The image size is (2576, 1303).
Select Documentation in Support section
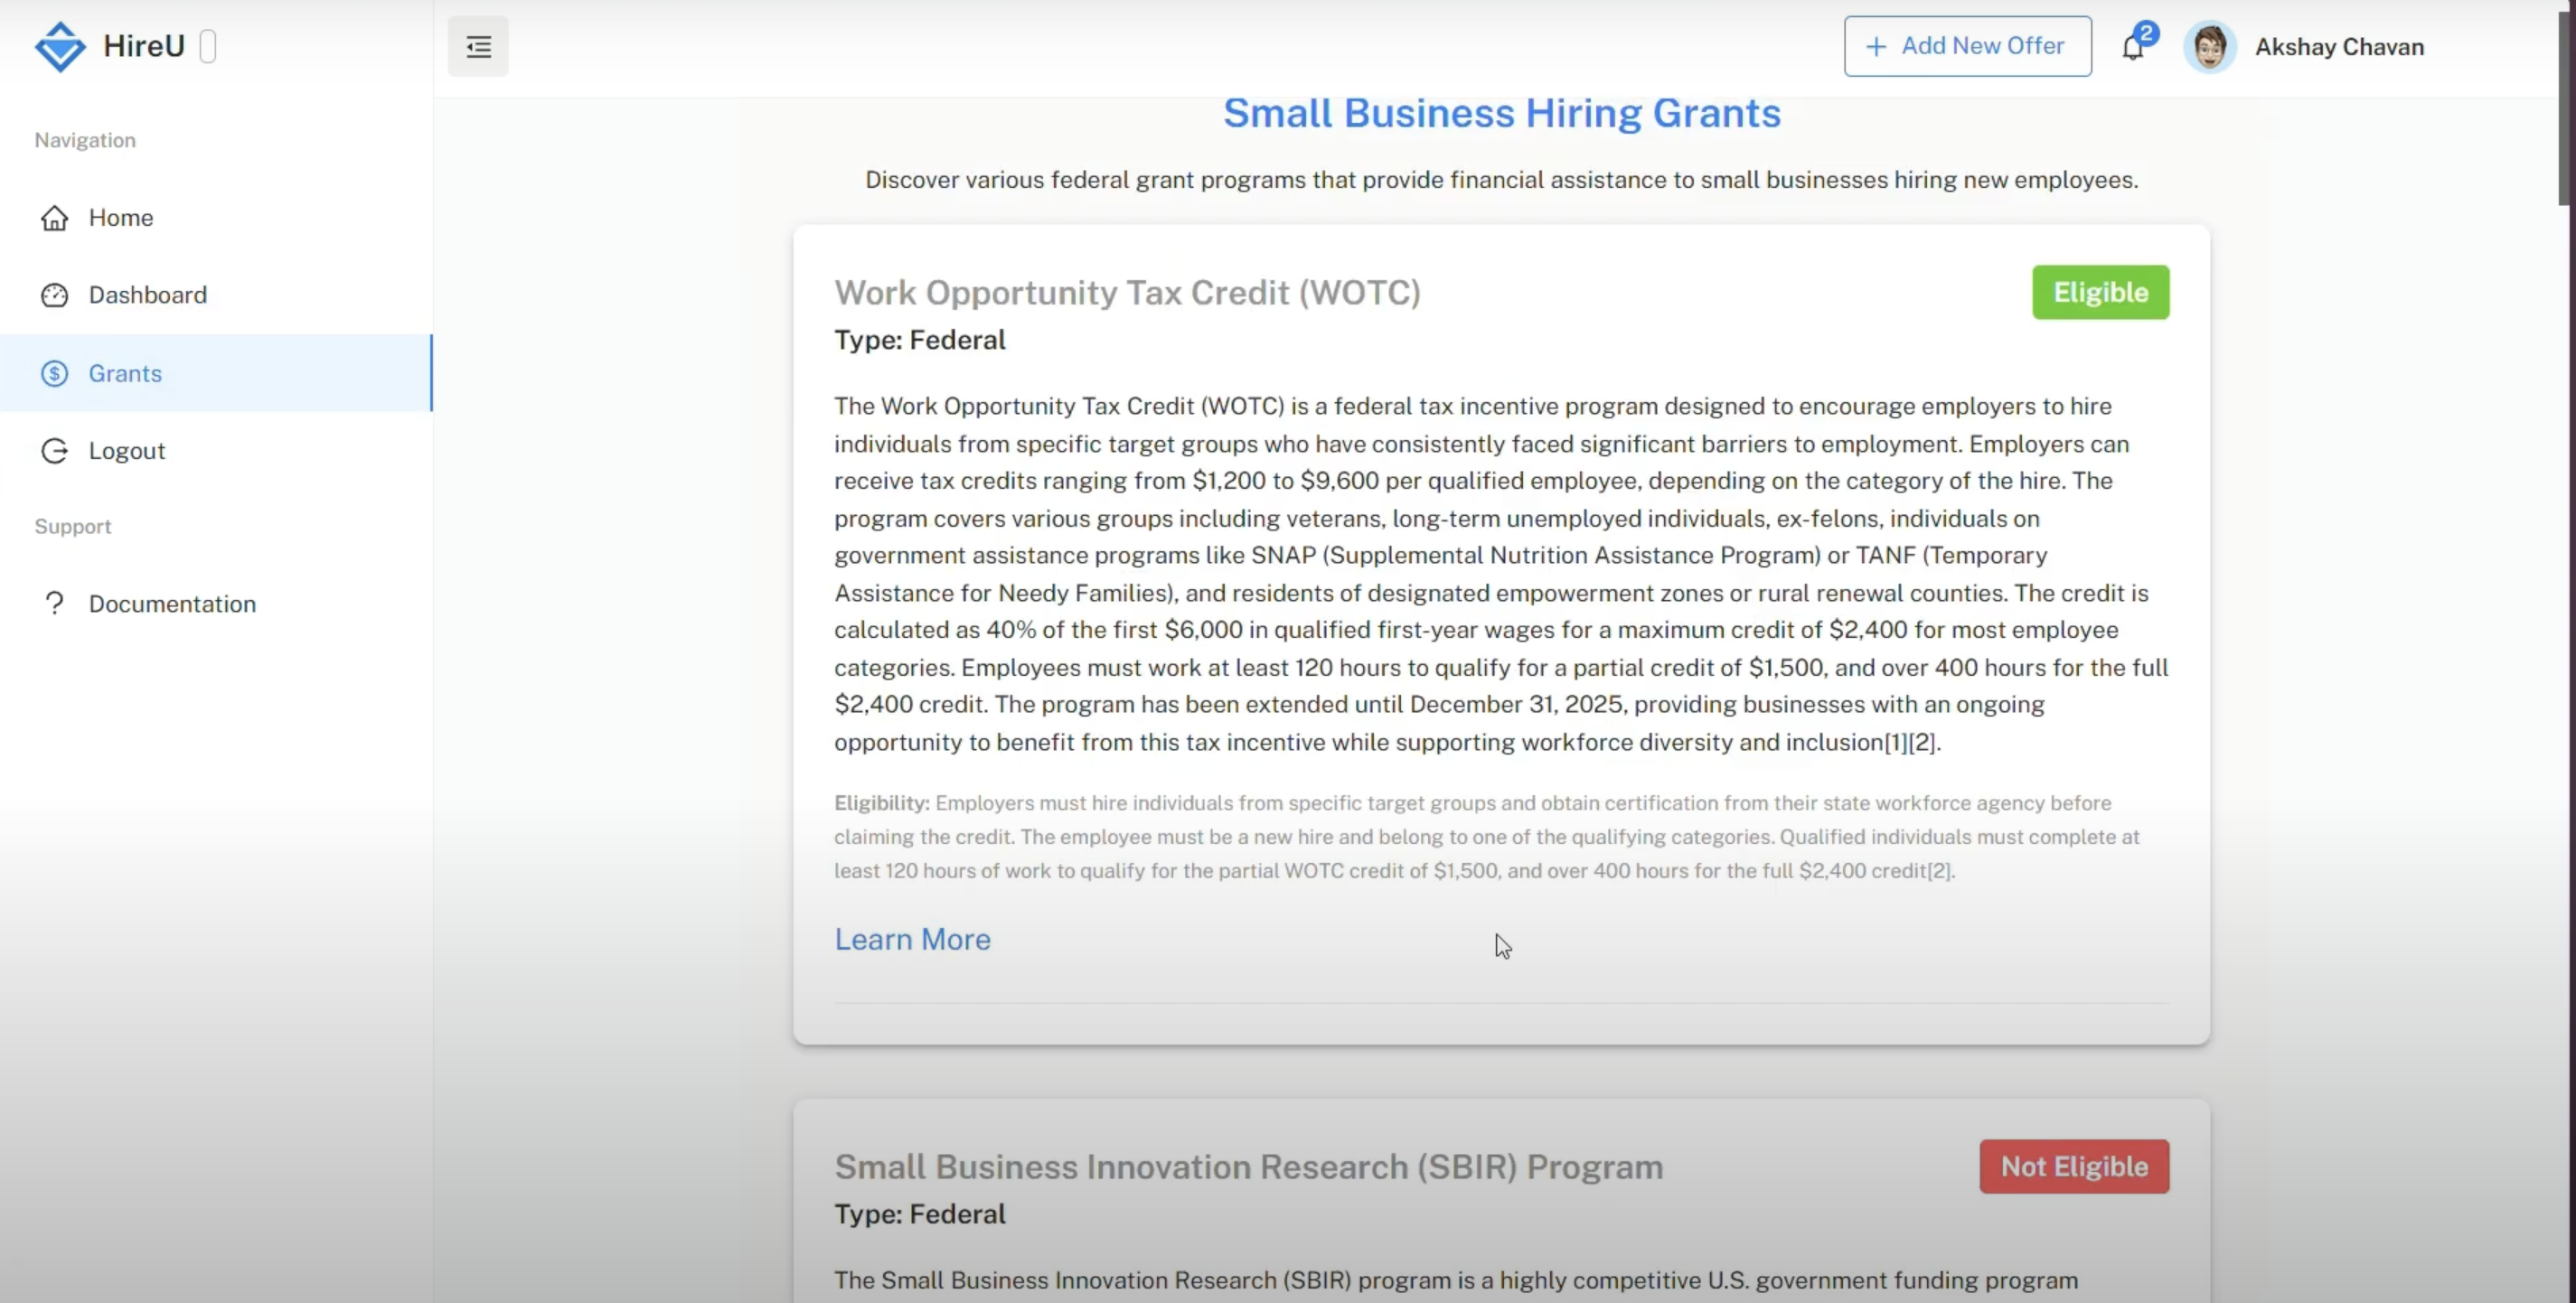coord(172,603)
